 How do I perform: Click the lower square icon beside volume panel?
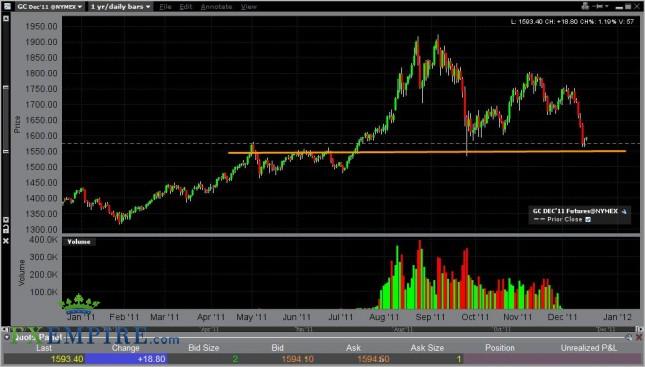click(6, 228)
